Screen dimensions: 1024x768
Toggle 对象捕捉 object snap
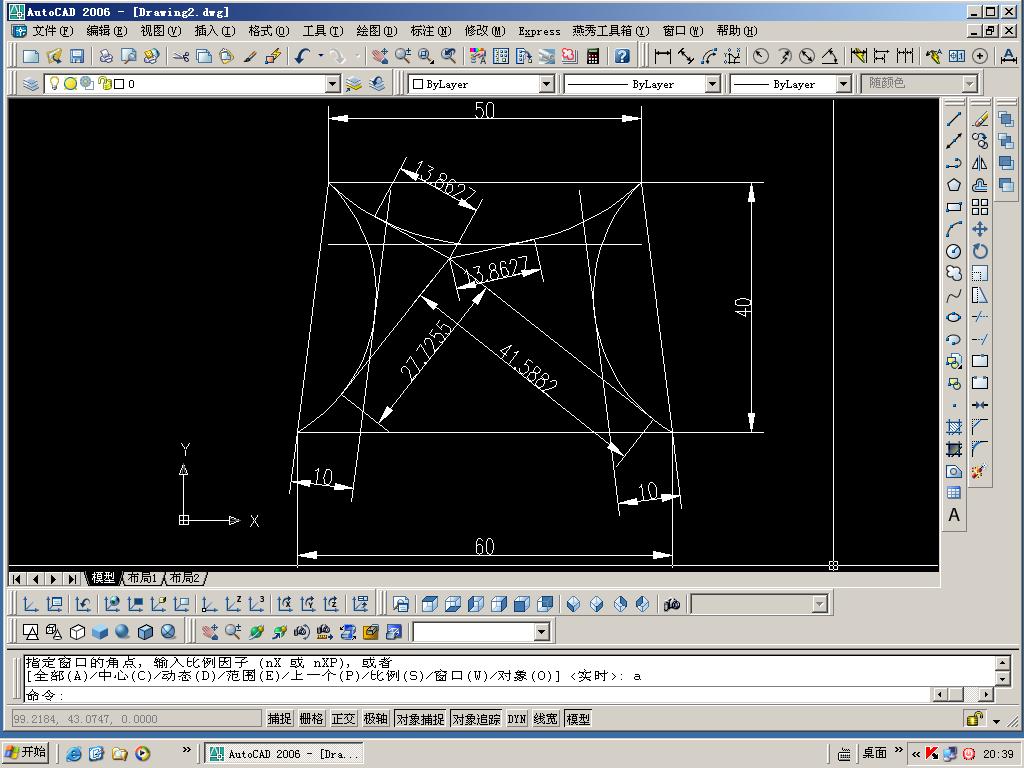click(420, 719)
